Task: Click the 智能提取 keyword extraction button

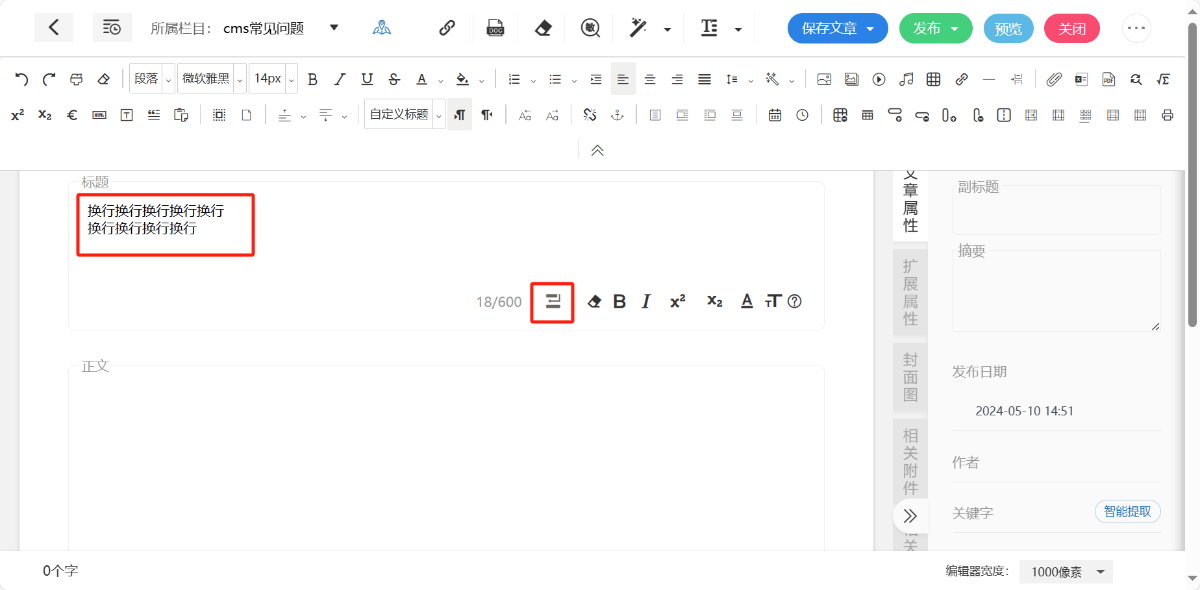Action: 1127,511
